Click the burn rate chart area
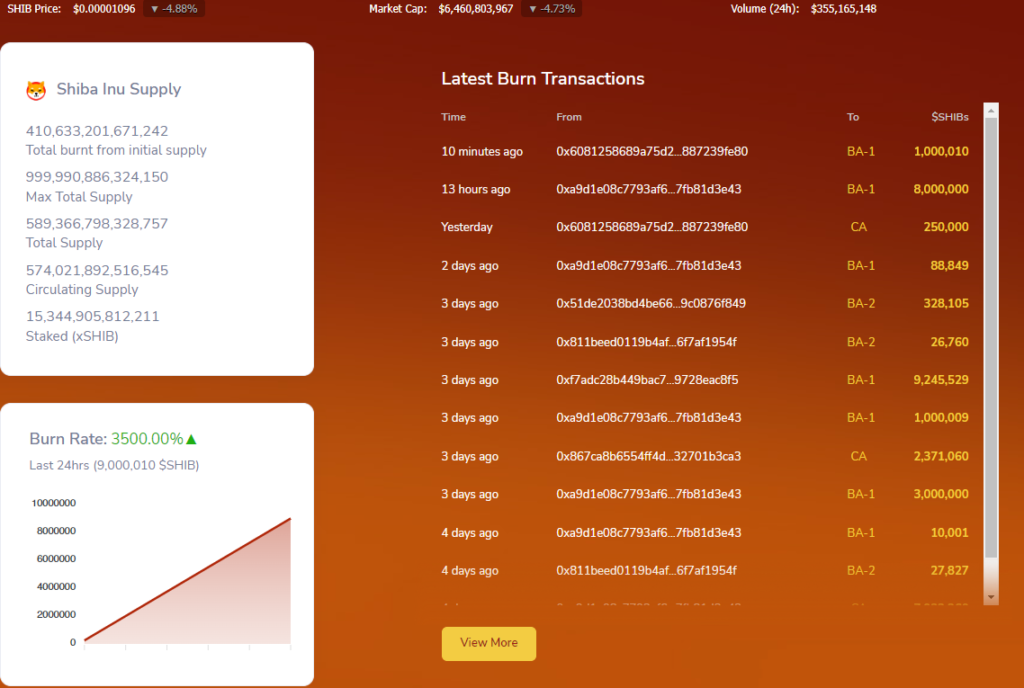Image resolution: width=1024 pixels, height=688 pixels. [x=187, y=580]
